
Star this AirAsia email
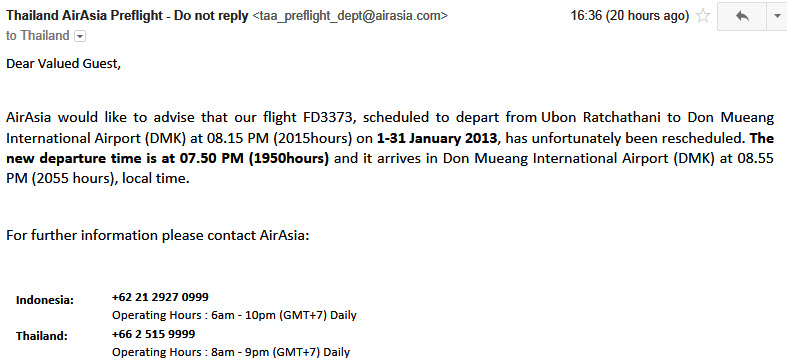pos(703,16)
